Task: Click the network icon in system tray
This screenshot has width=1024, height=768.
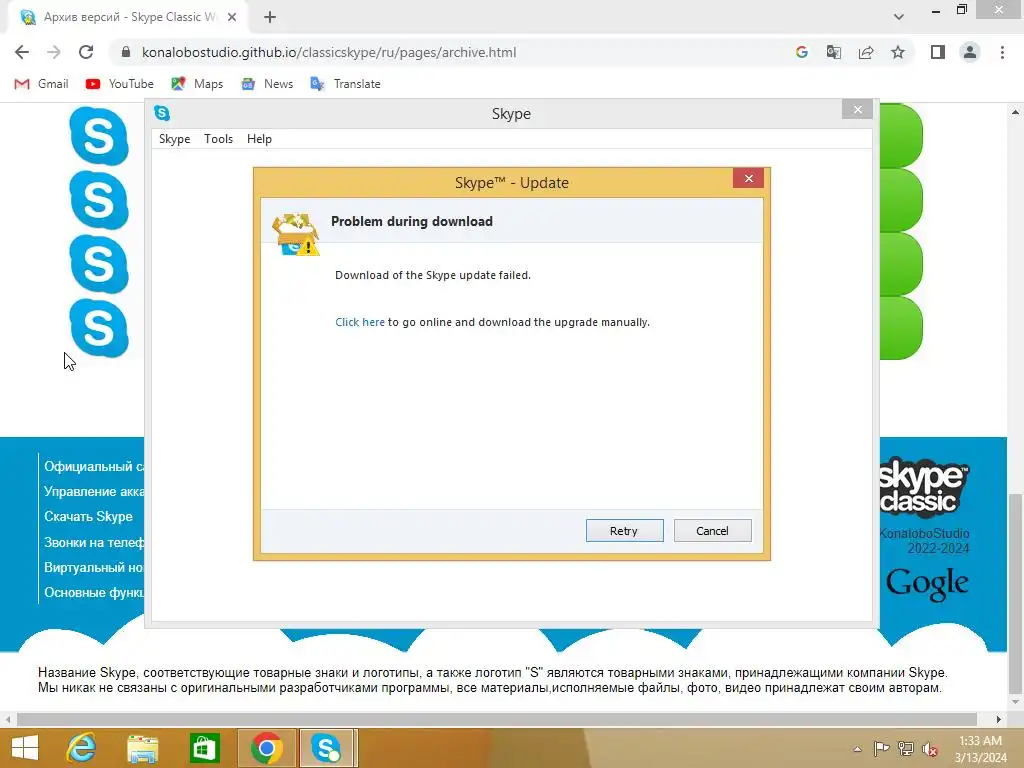Action: click(905, 748)
